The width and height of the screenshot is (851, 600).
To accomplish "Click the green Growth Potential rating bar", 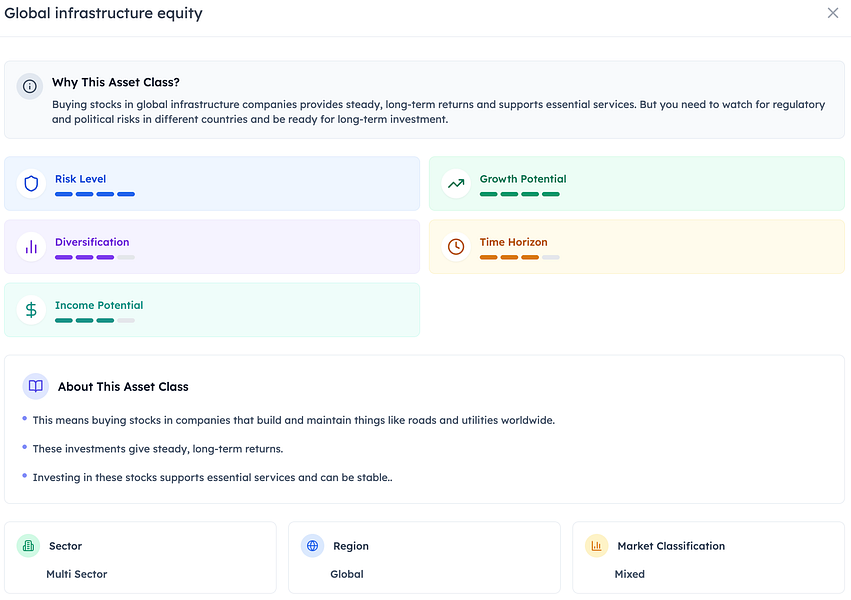I will (x=519, y=194).
